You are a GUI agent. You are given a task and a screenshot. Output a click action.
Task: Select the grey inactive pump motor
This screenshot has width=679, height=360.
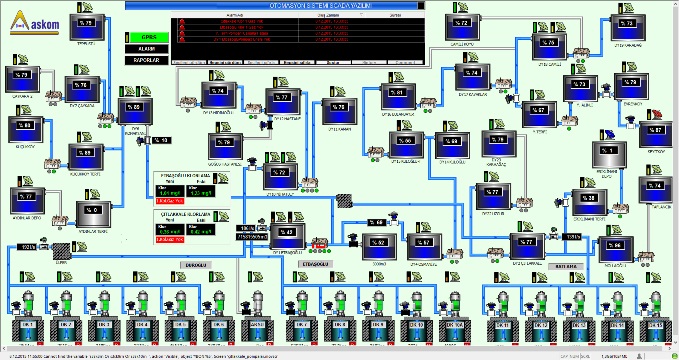258,302
